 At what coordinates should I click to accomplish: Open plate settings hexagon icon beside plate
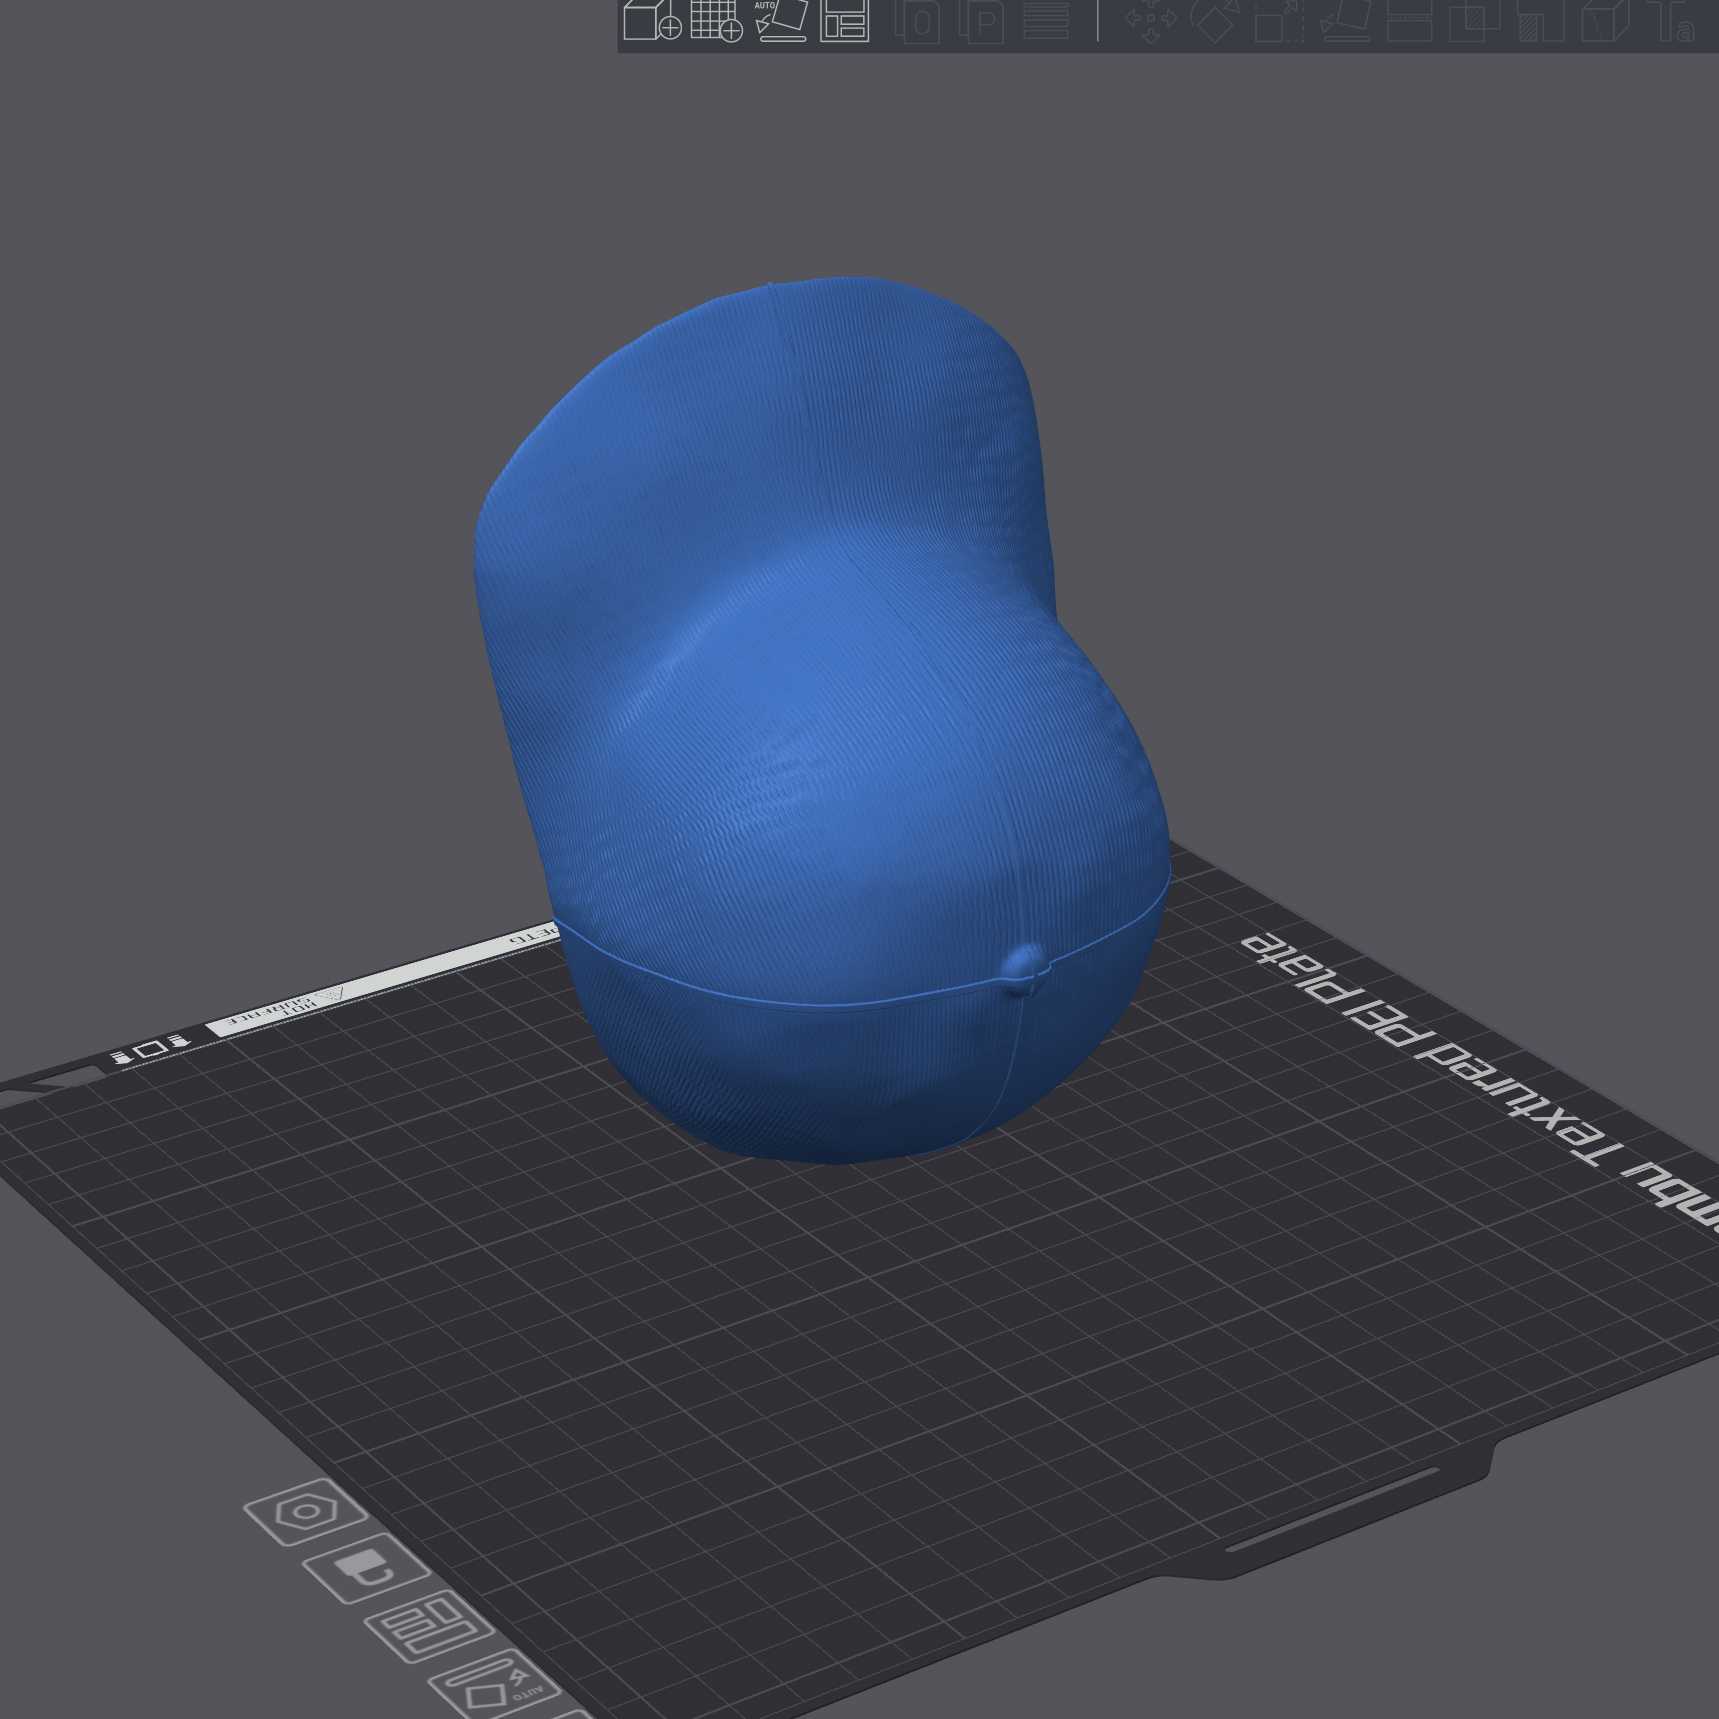pos(305,1512)
